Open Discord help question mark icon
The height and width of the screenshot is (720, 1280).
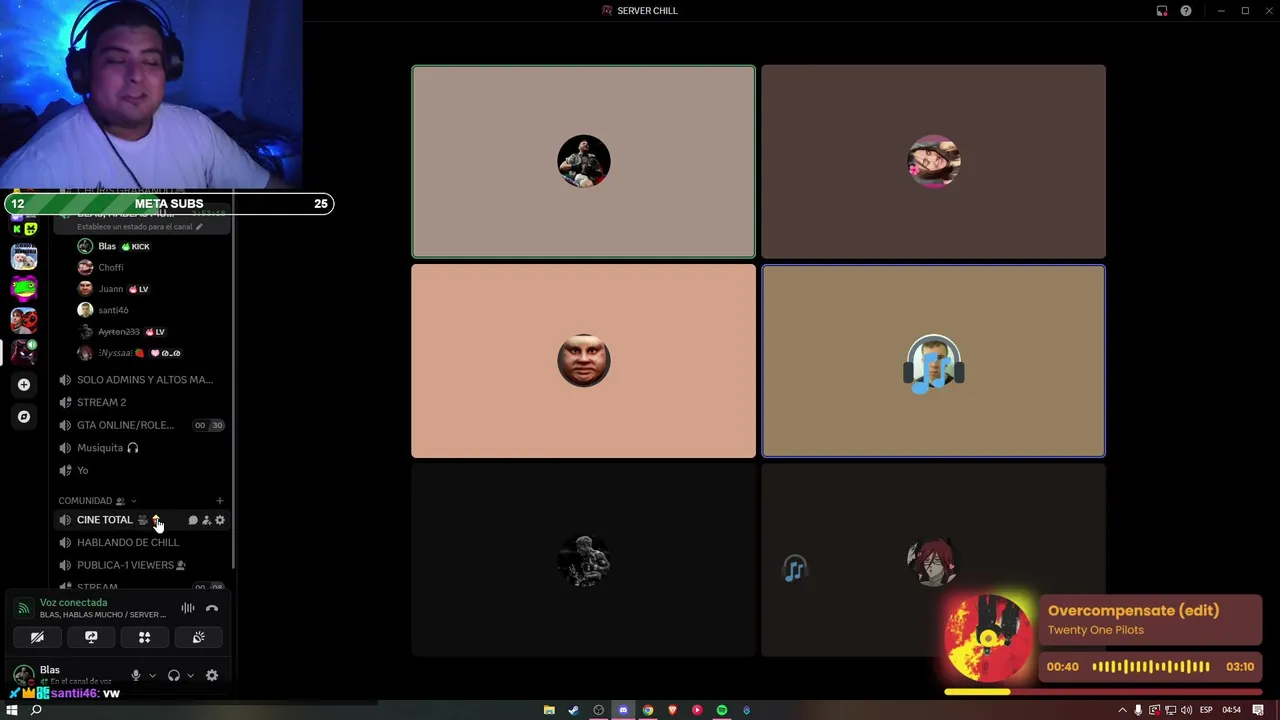coord(1186,11)
